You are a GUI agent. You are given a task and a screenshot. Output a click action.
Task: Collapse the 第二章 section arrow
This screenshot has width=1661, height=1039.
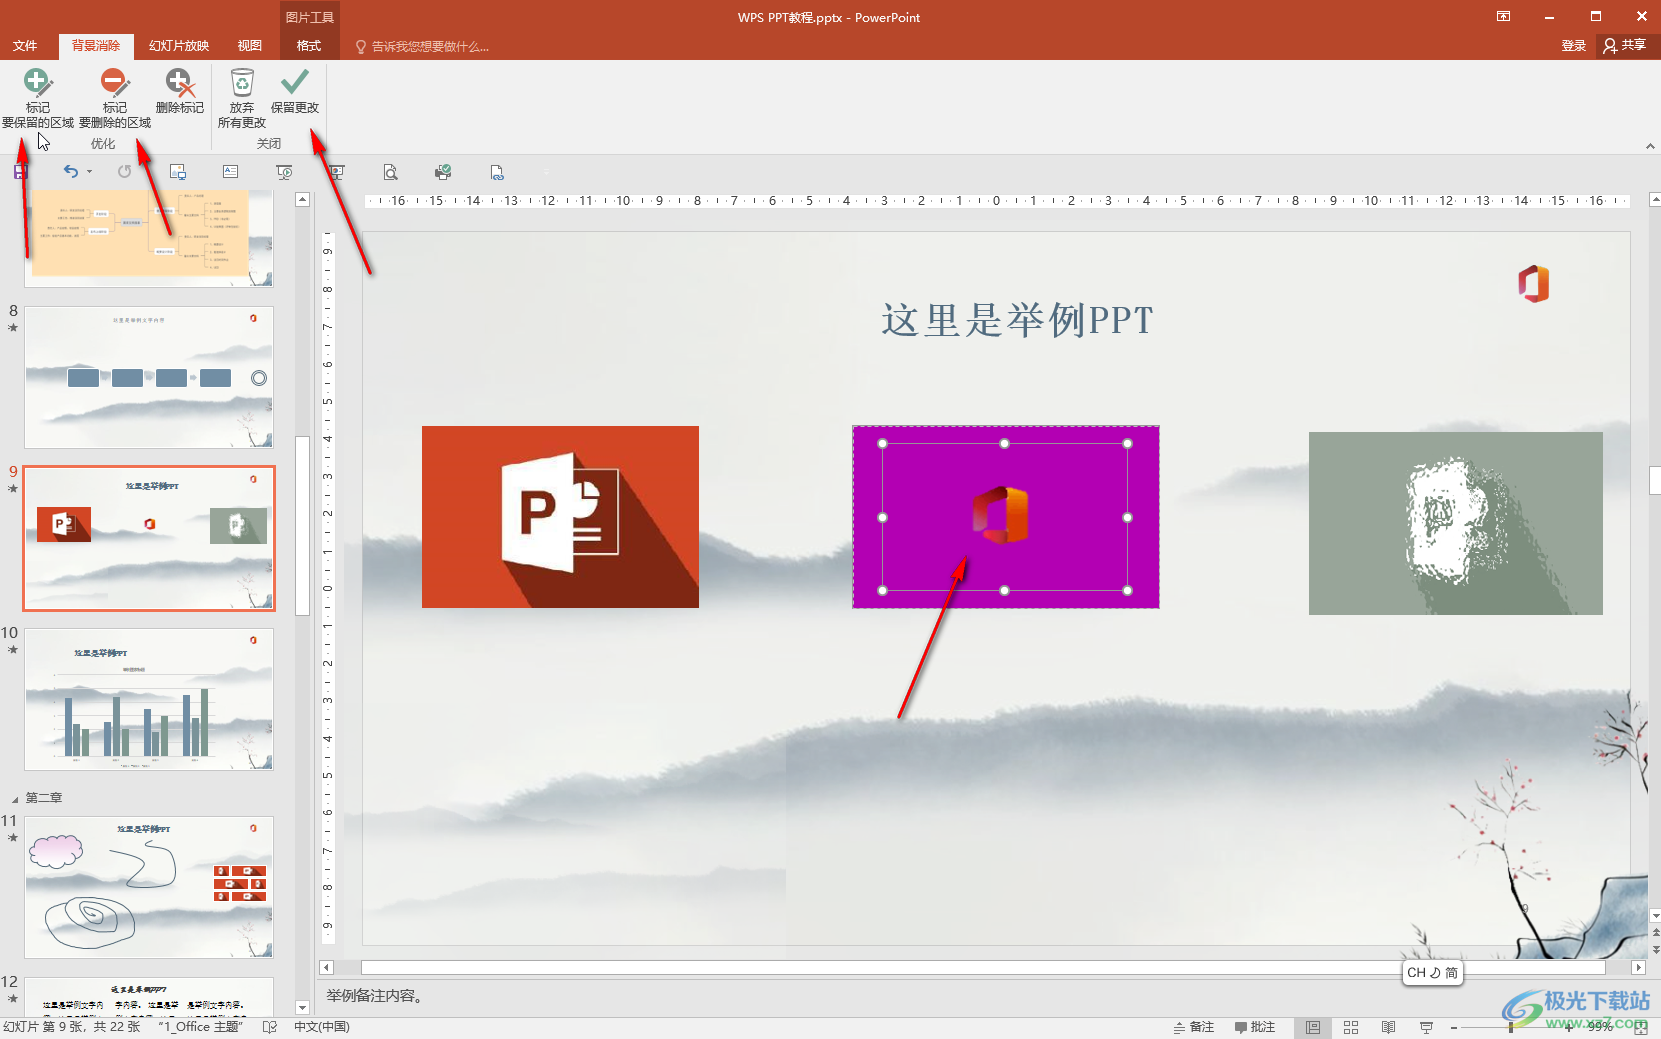tap(15, 799)
